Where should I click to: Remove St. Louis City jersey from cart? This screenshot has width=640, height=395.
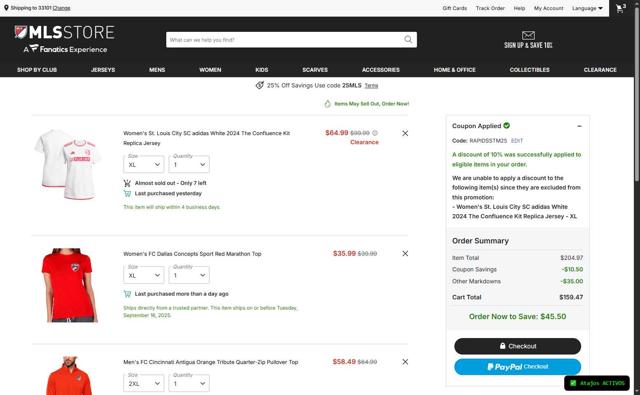pyautogui.click(x=405, y=133)
